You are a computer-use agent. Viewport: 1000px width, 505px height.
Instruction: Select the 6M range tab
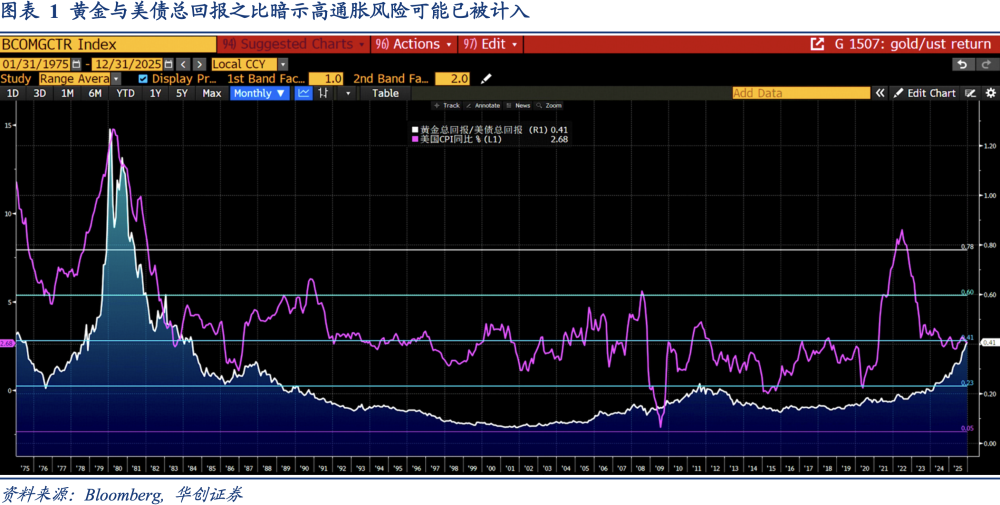pos(95,93)
